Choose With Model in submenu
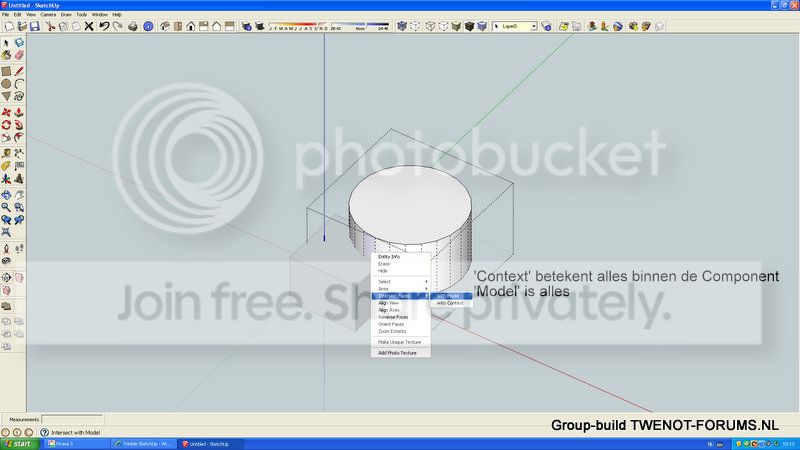The image size is (800, 450). click(x=451, y=296)
